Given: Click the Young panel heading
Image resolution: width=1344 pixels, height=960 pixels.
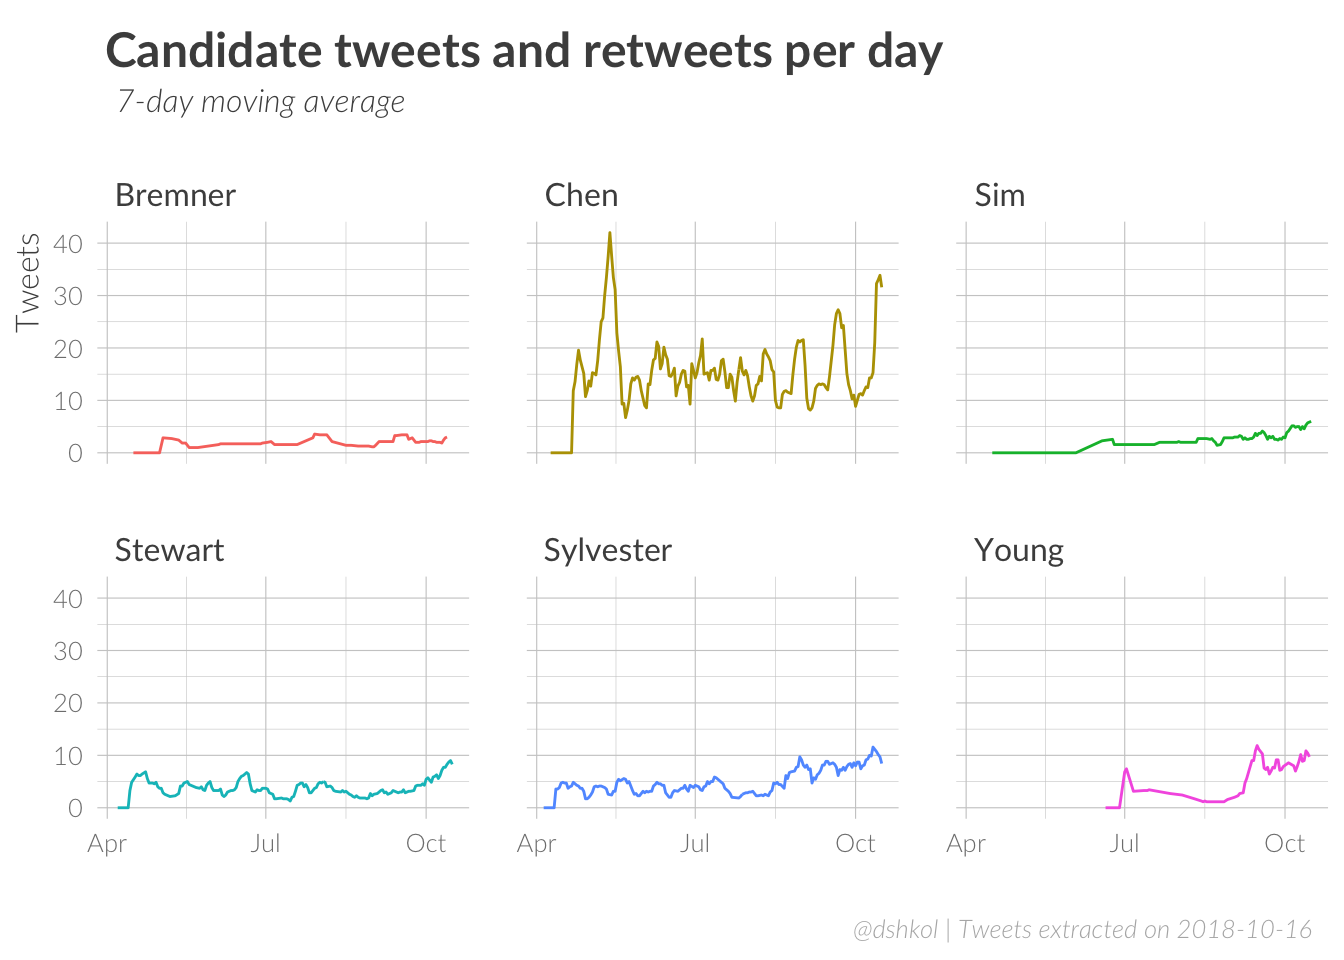Looking at the screenshot, I should [1018, 550].
